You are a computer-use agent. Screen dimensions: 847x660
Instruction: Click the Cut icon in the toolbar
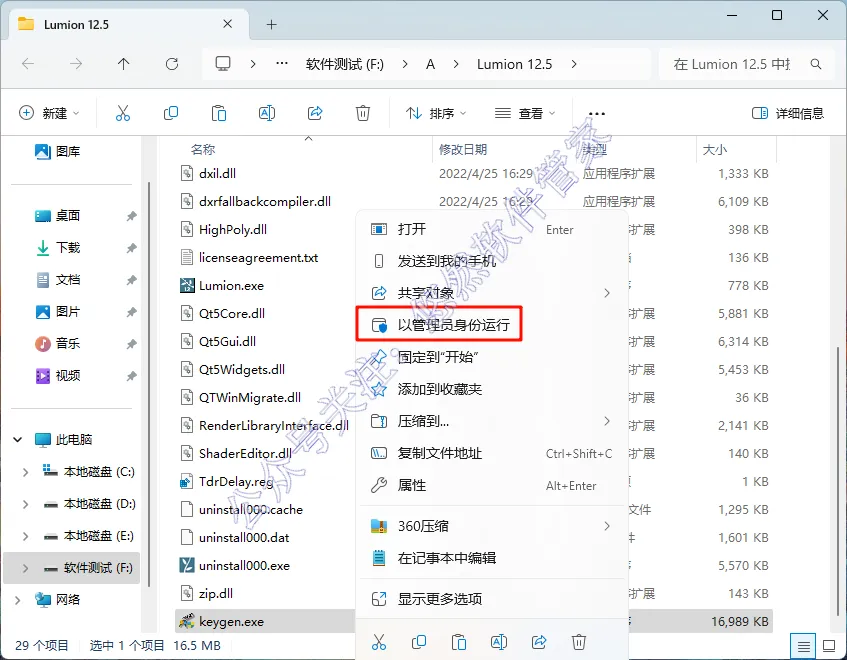pyautogui.click(x=123, y=113)
